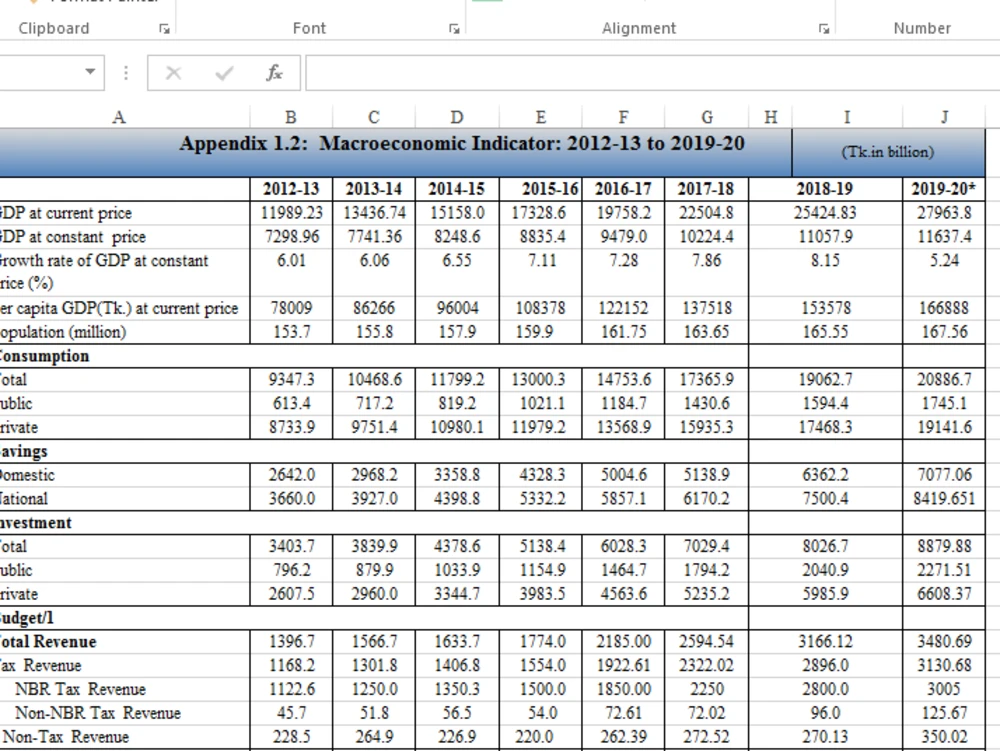
Task: Select the 2018-19 year header cell
Action: [825, 189]
